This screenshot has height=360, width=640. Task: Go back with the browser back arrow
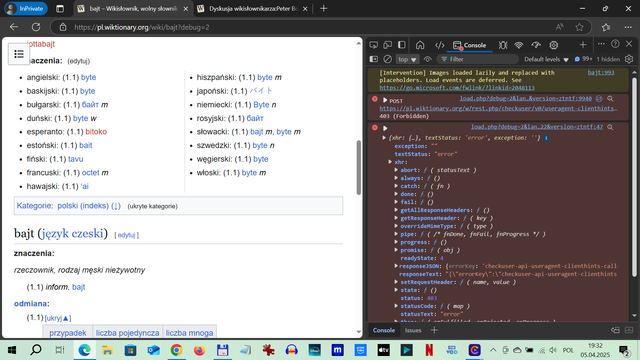tap(14, 27)
